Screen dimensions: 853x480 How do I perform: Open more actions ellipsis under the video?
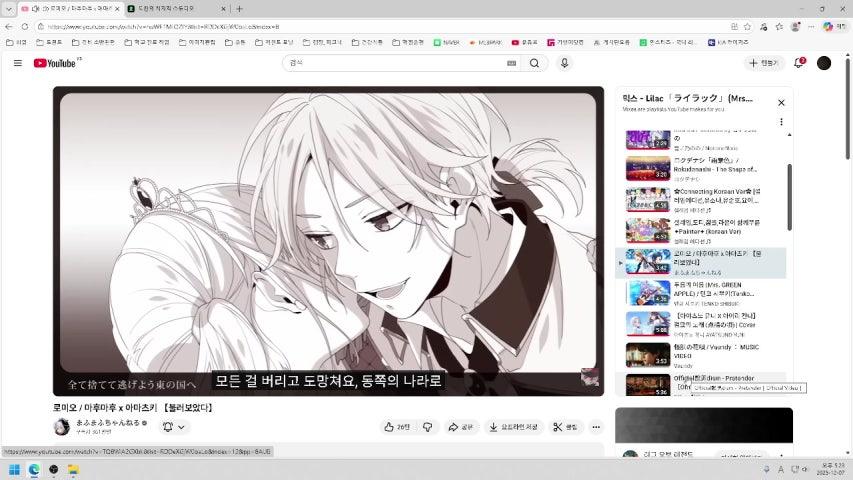click(x=596, y=427)
